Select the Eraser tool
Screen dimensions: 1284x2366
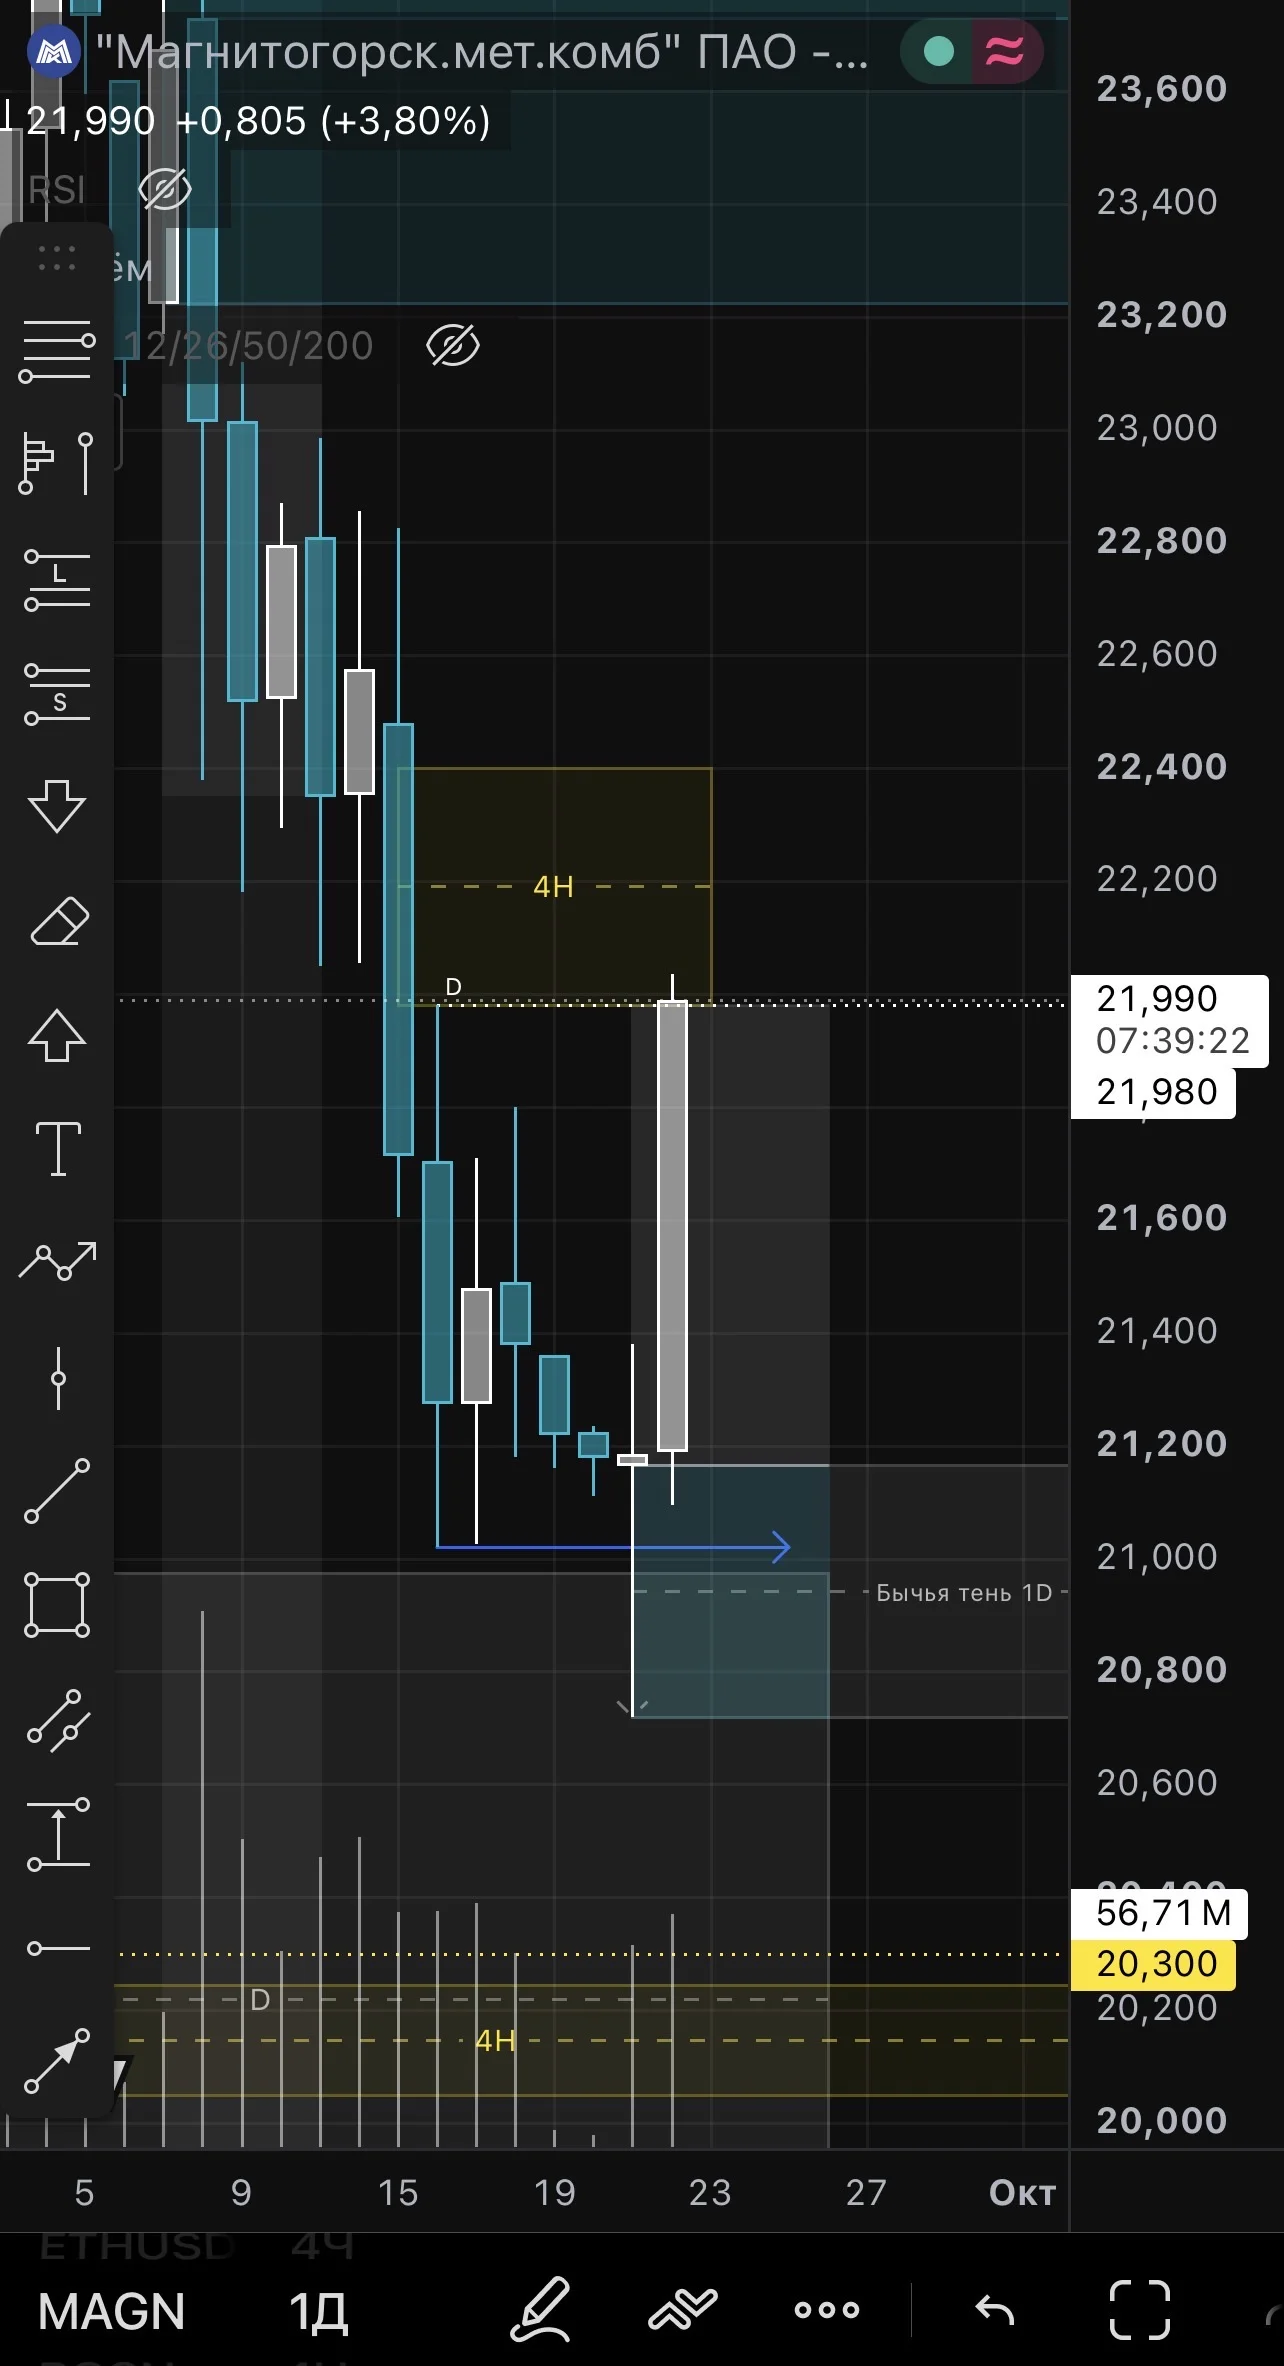pos(60,921)
